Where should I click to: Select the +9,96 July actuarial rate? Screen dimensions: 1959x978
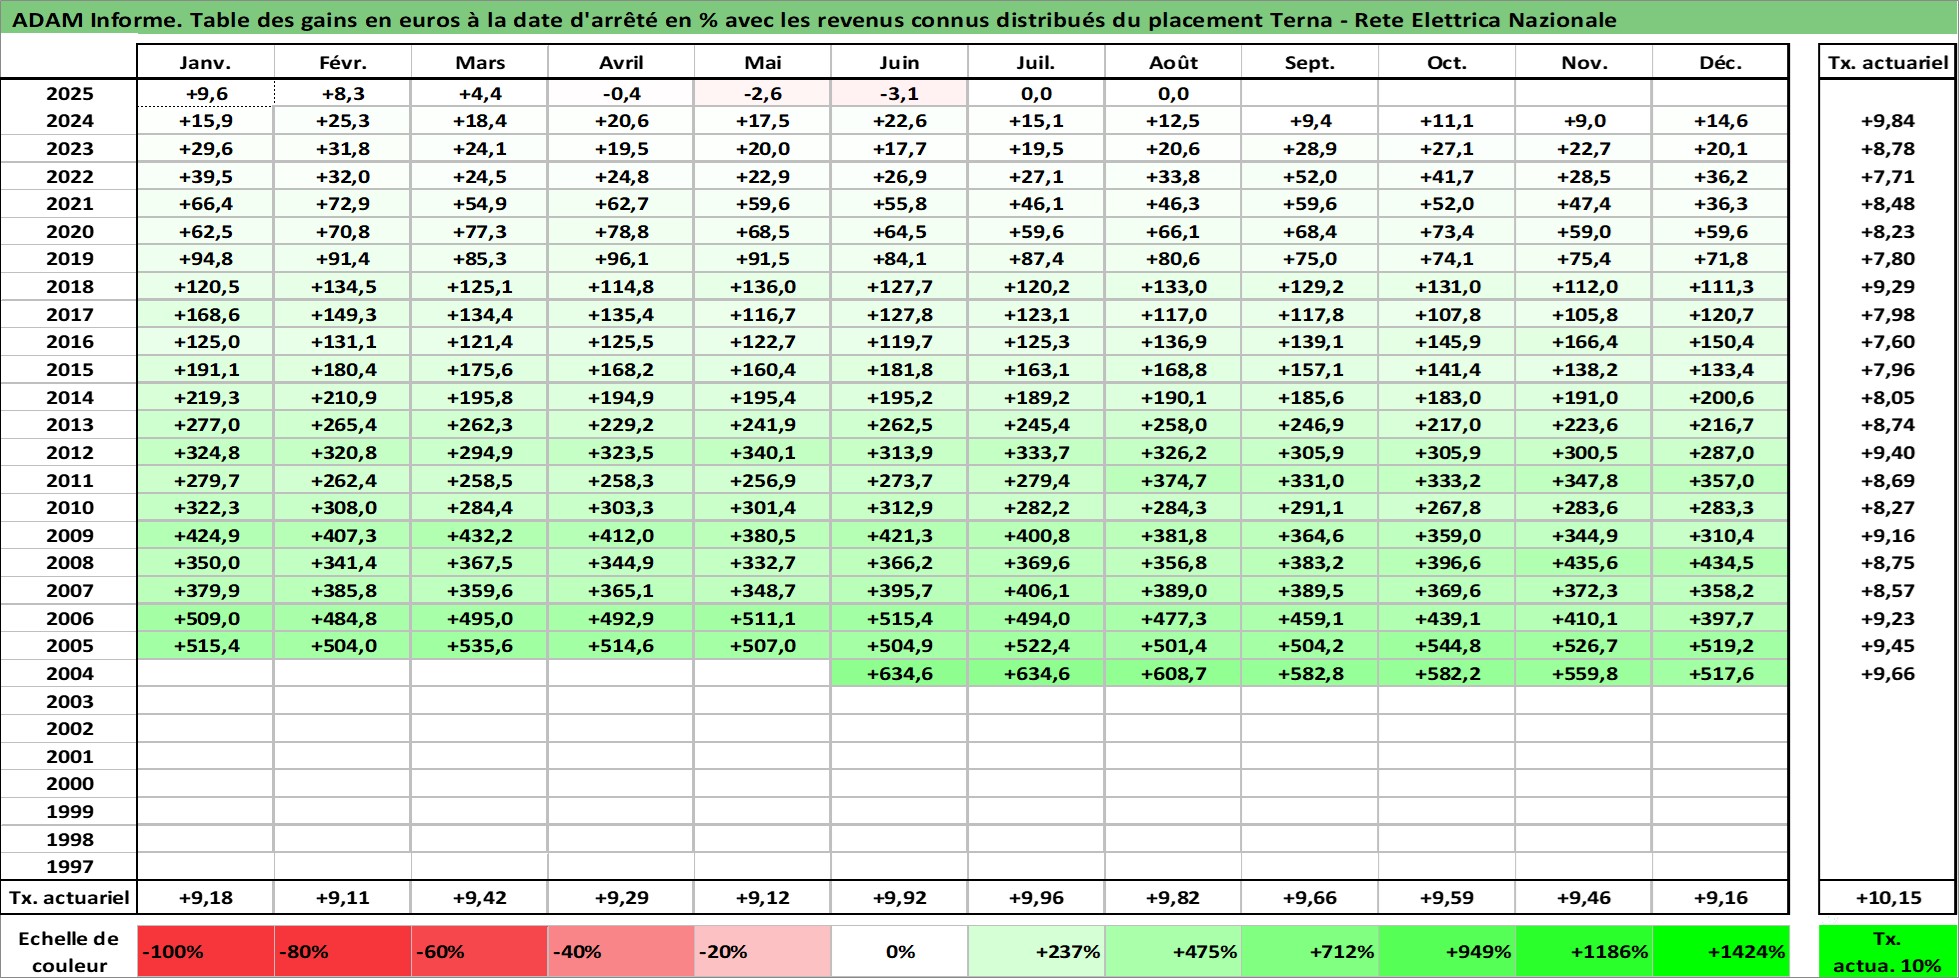point(1036,898)
